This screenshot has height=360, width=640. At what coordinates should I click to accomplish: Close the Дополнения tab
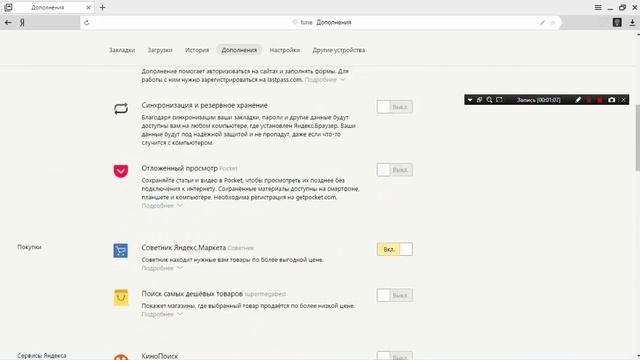pyautogui.click(x=88, y=7)
